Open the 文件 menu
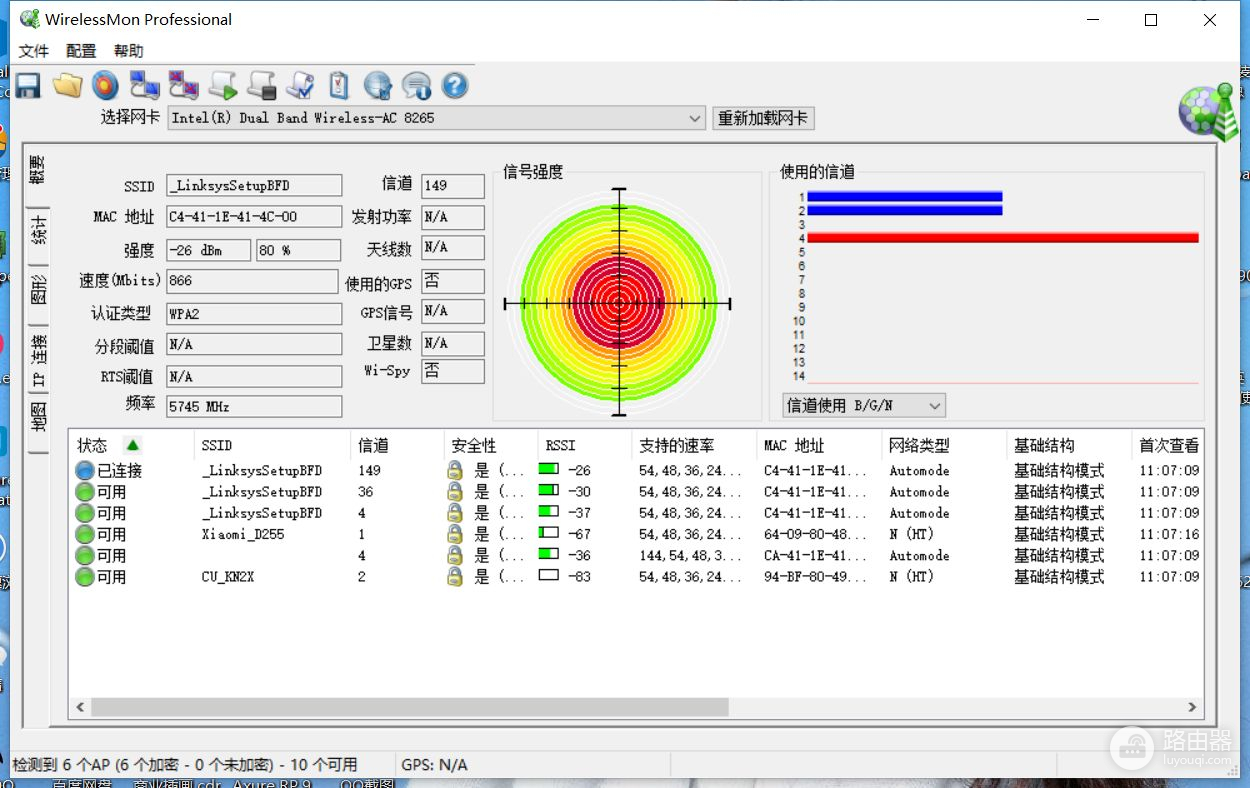Viewport: 1250px width, 788px height. click(x=33, y=51)
